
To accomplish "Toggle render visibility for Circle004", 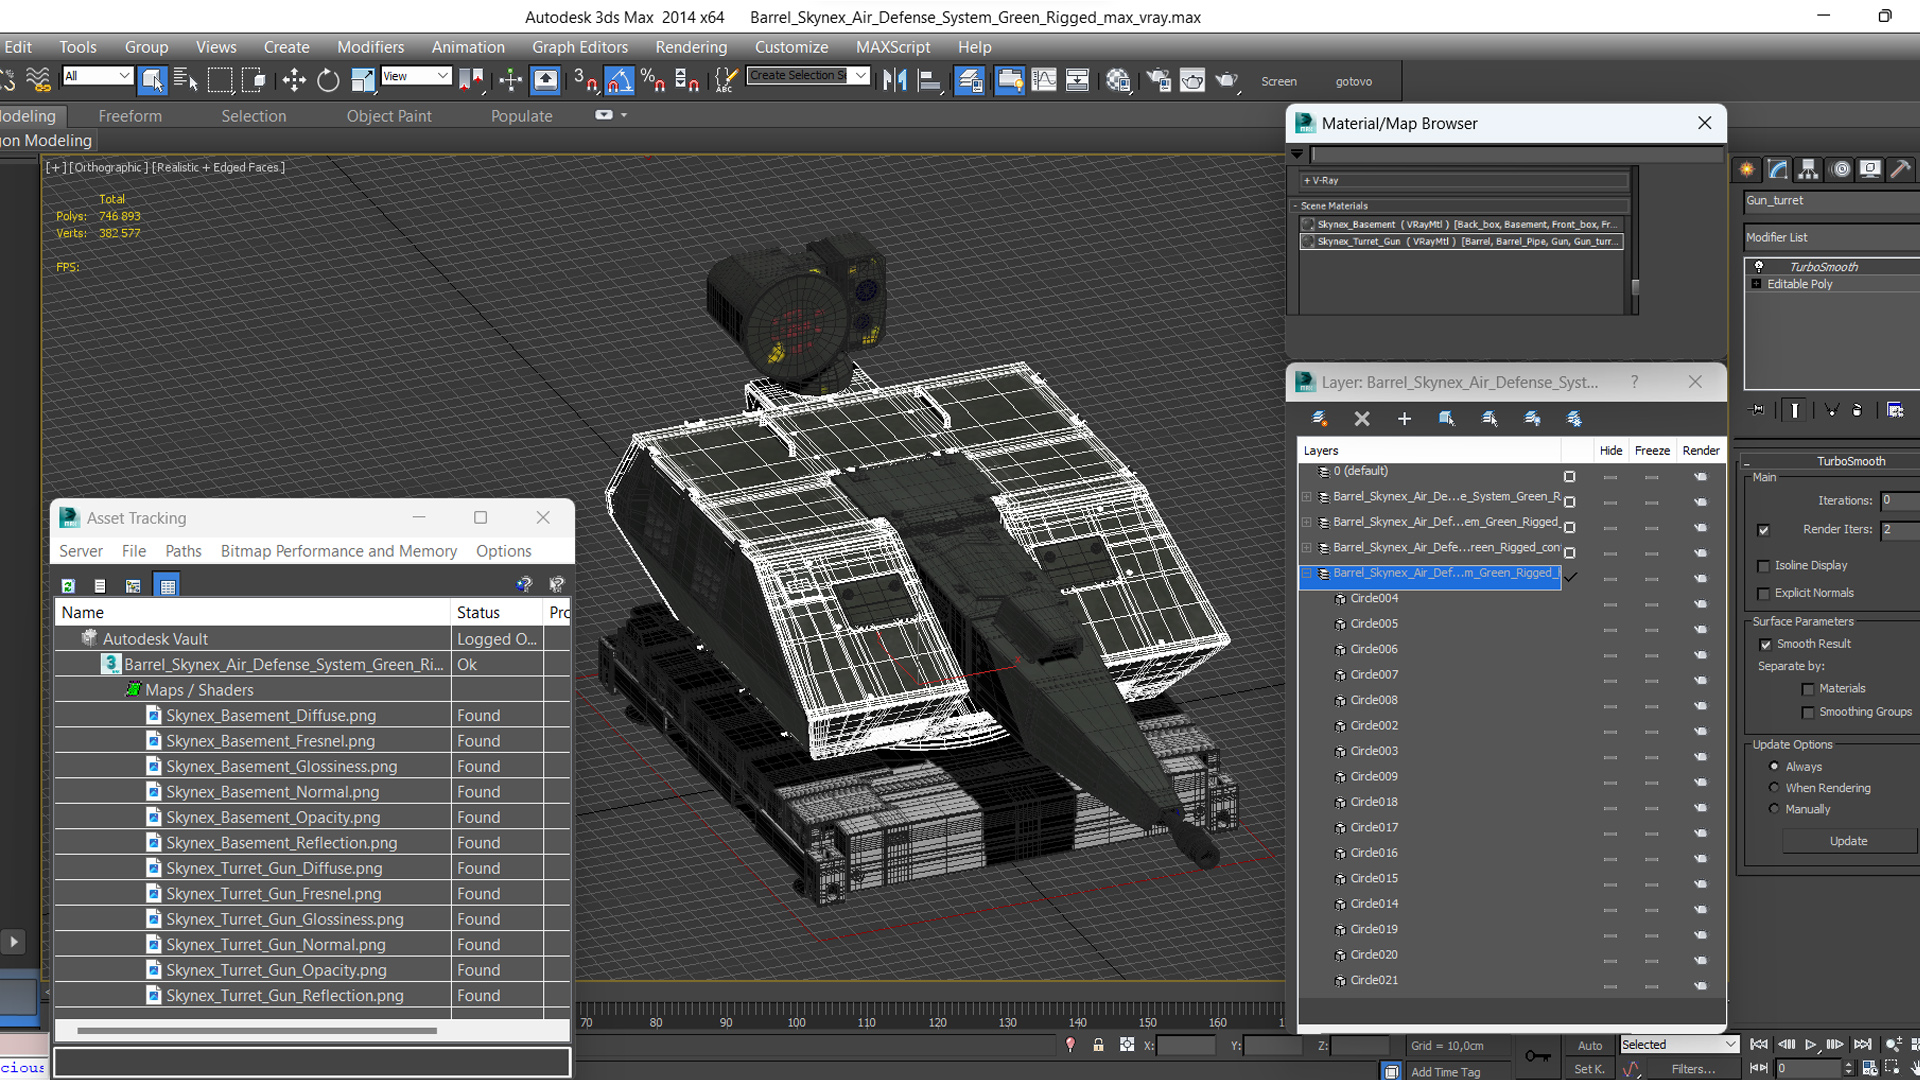I will (1700, 603).
